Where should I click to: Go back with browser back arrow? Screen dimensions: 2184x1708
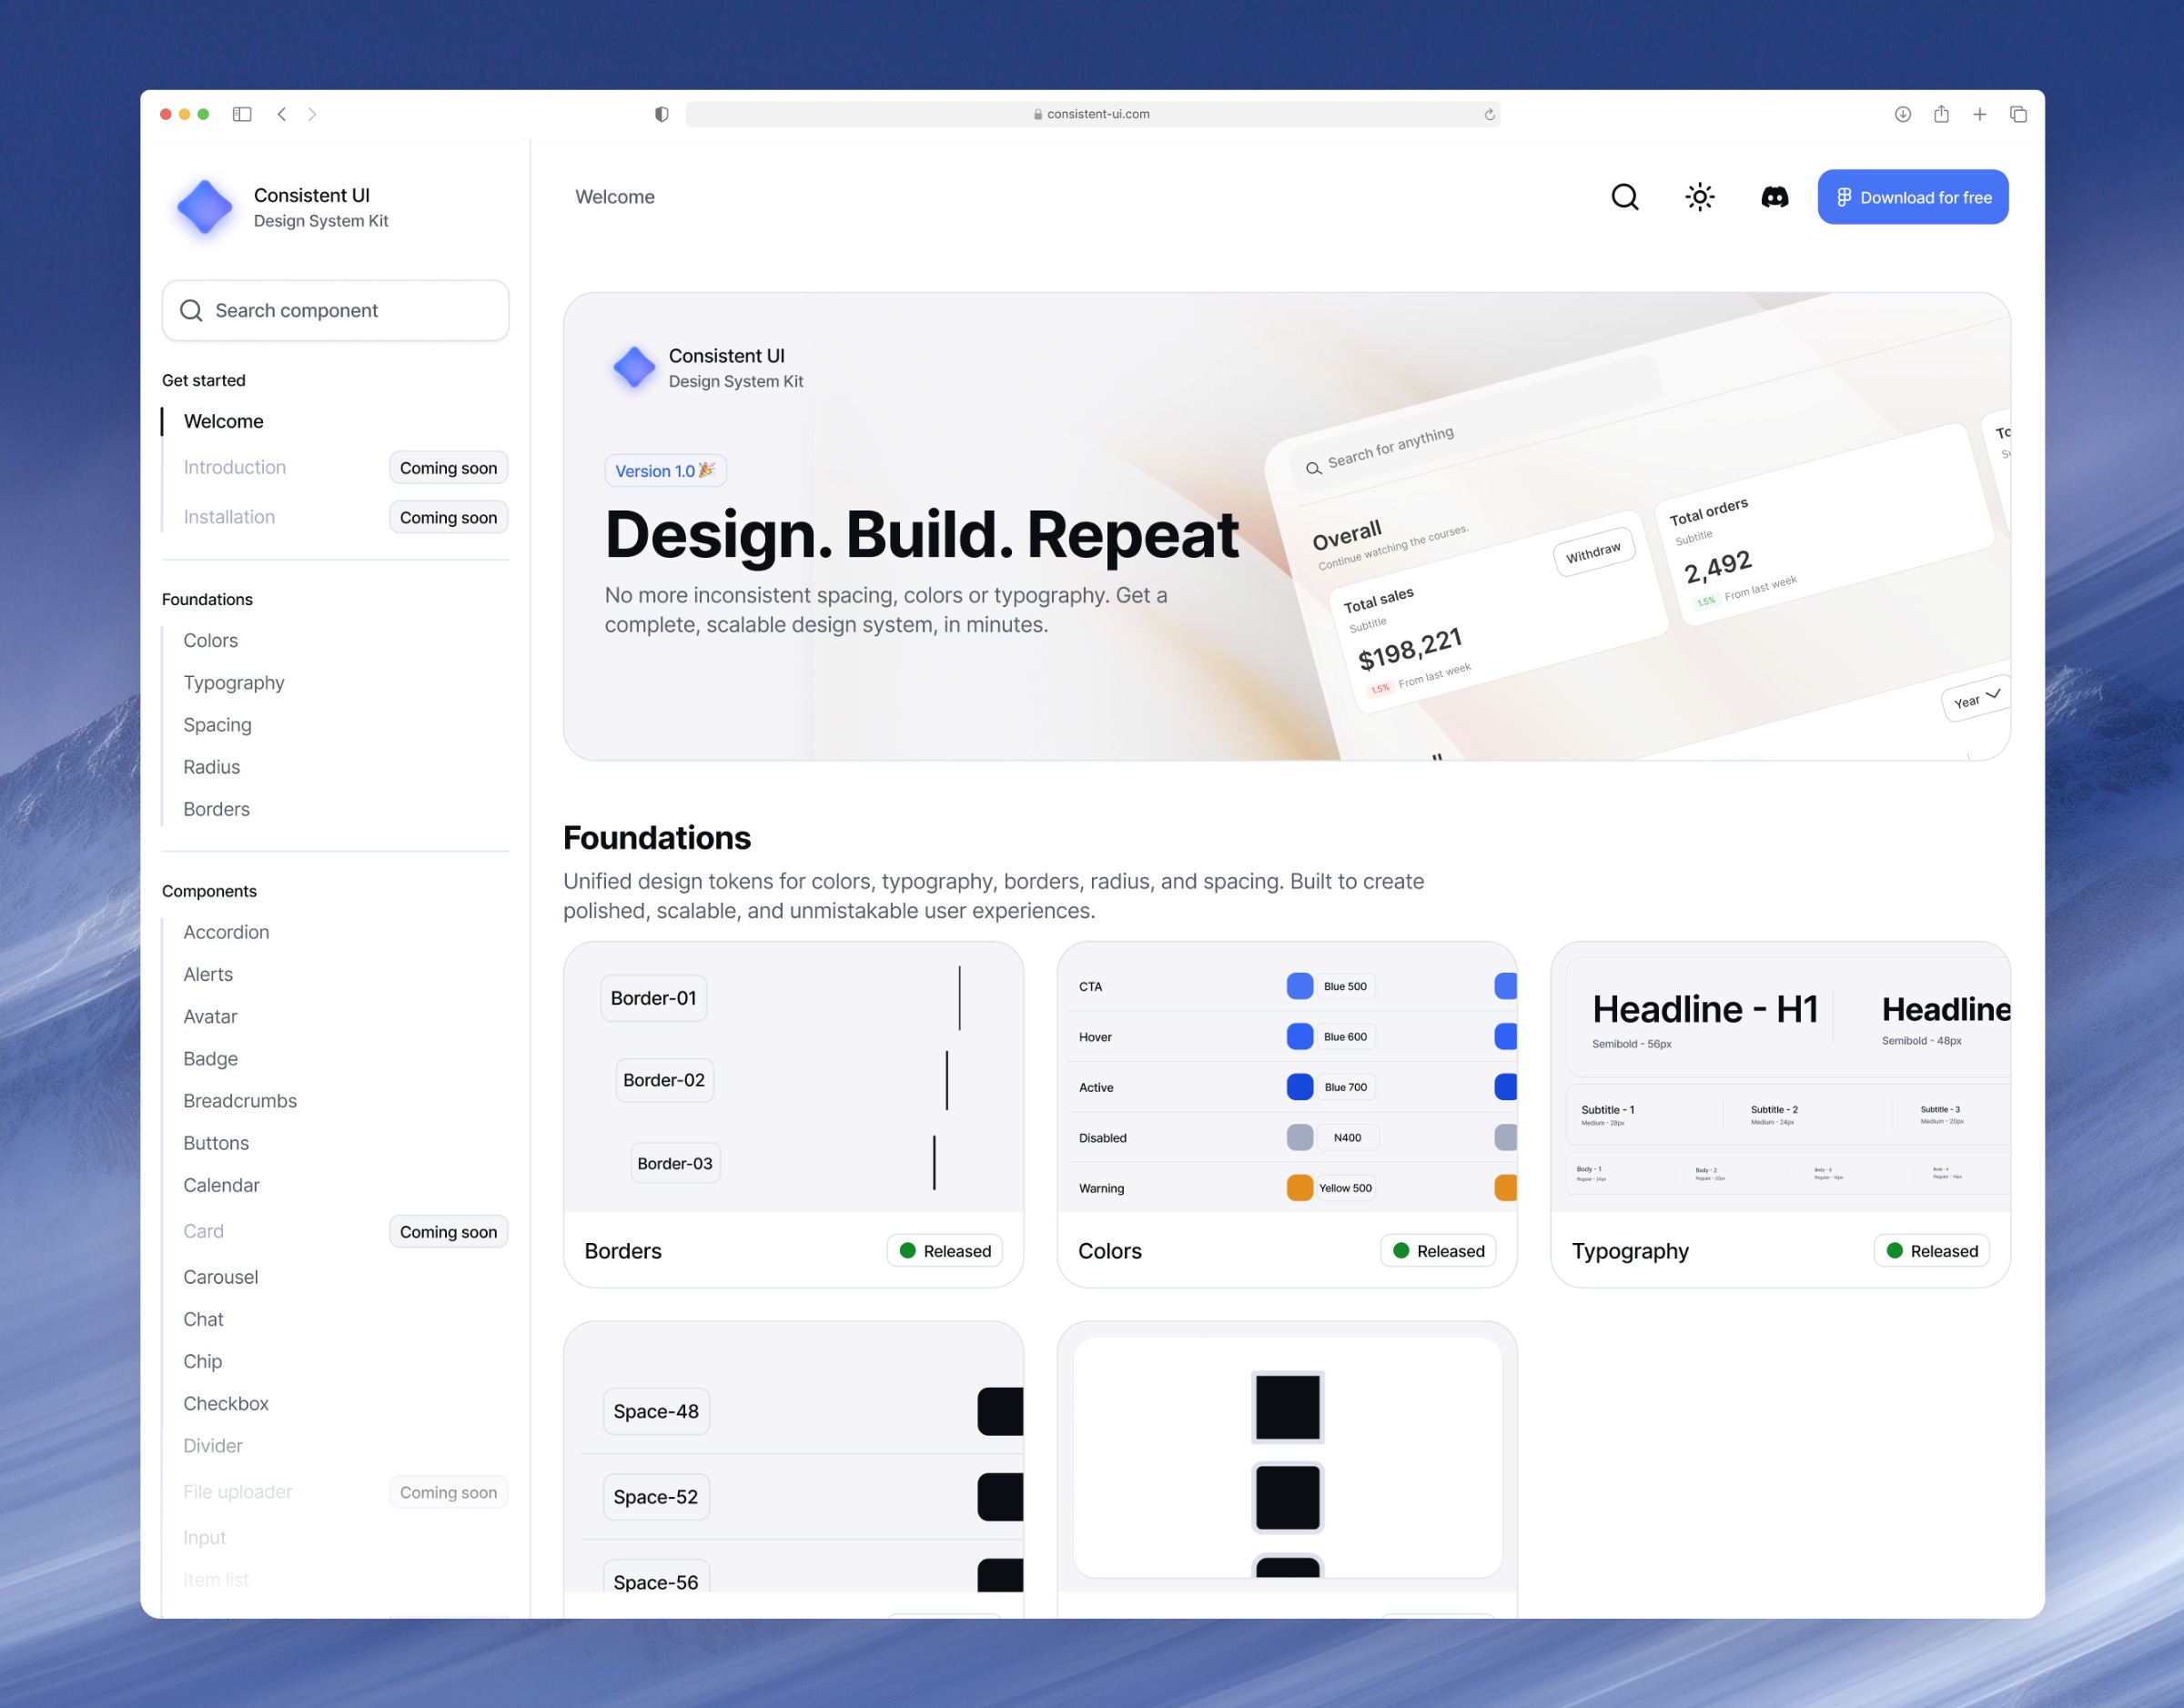(x=282, y=114)
